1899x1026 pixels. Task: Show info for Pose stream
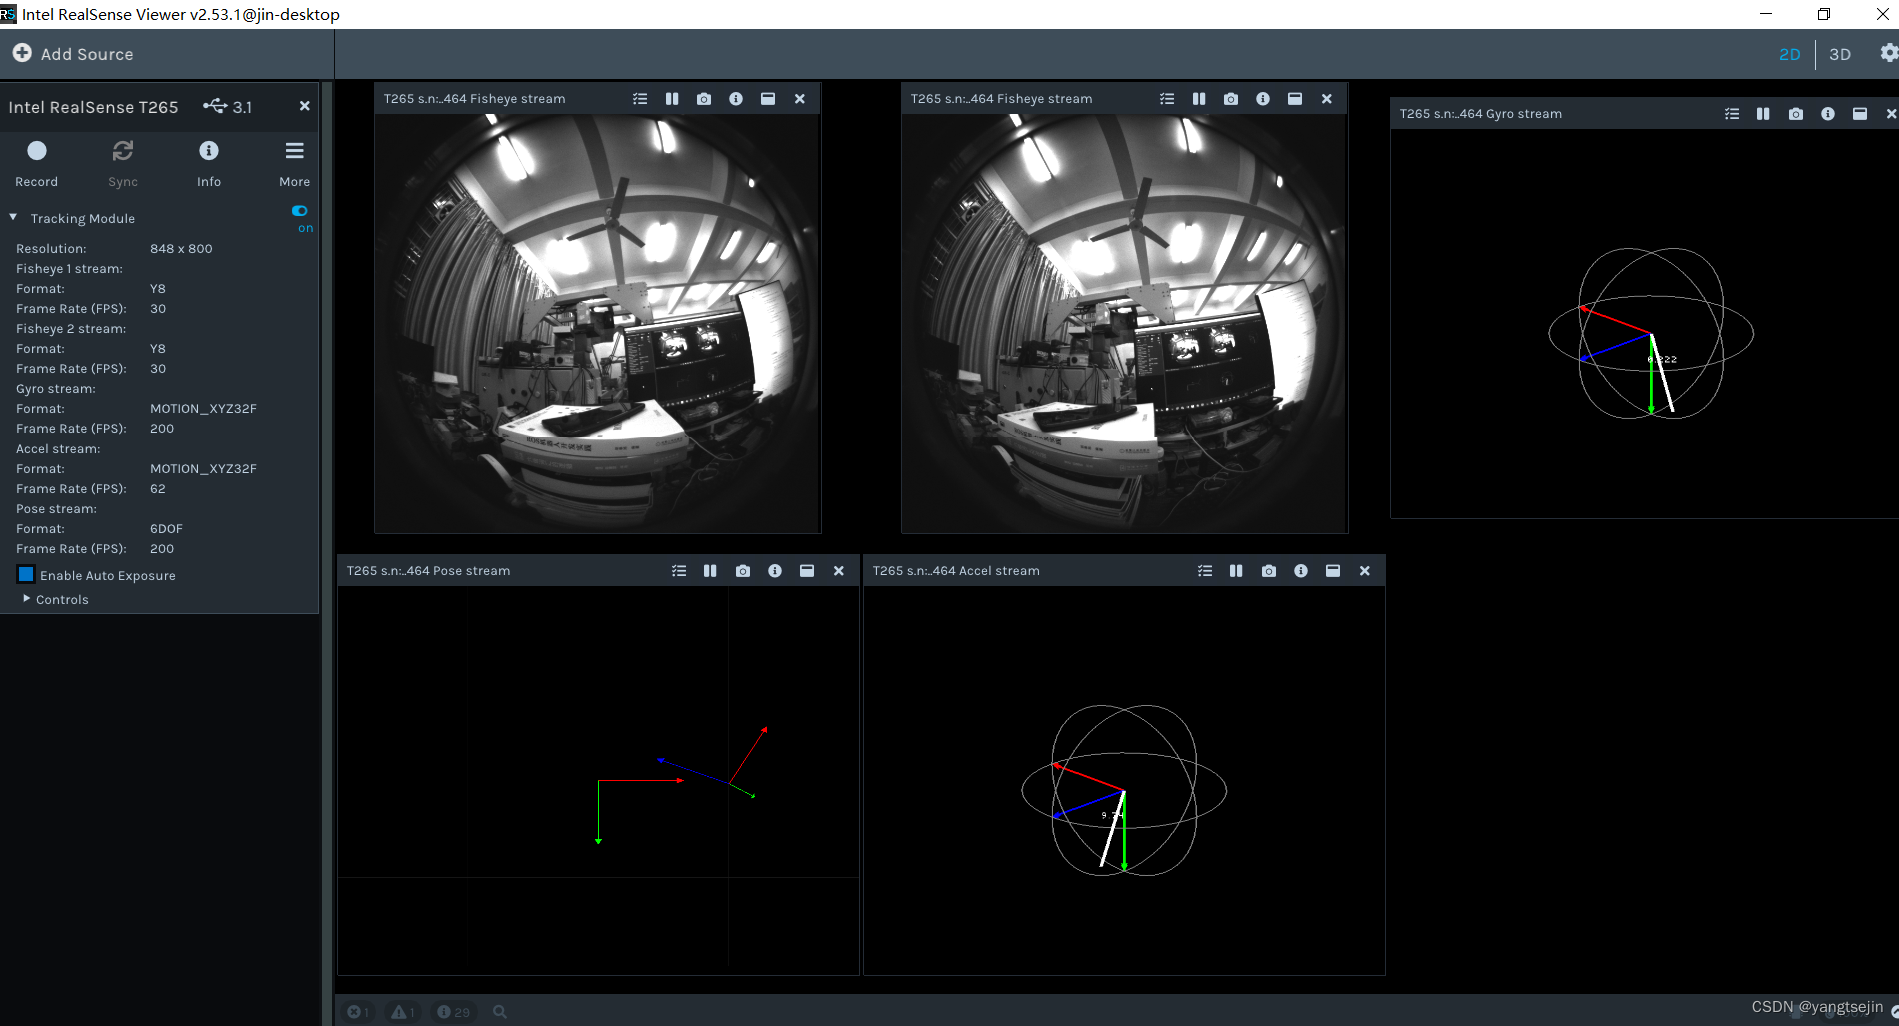pyautogui.click(x=775, y=571)
